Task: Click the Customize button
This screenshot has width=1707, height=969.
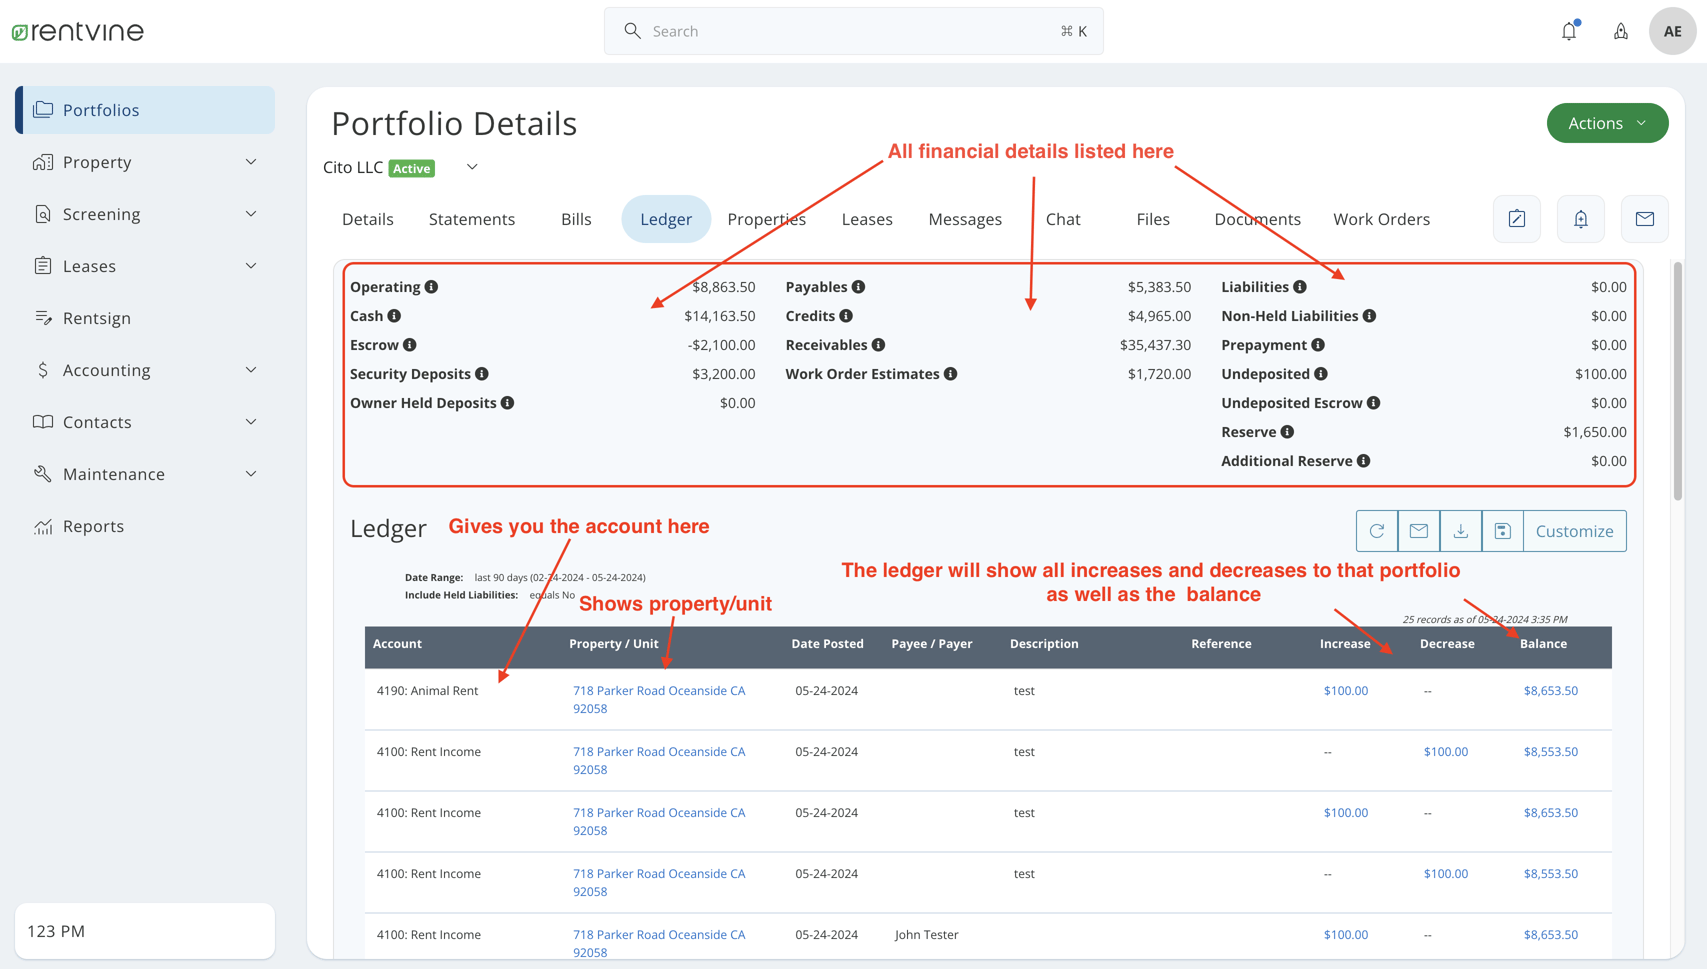Action: (1574, 531)
